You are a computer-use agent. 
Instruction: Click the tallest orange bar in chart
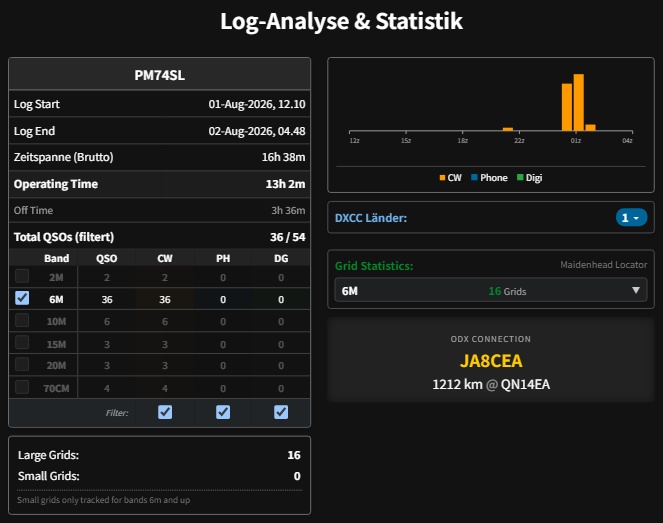[x=578, y=103]
